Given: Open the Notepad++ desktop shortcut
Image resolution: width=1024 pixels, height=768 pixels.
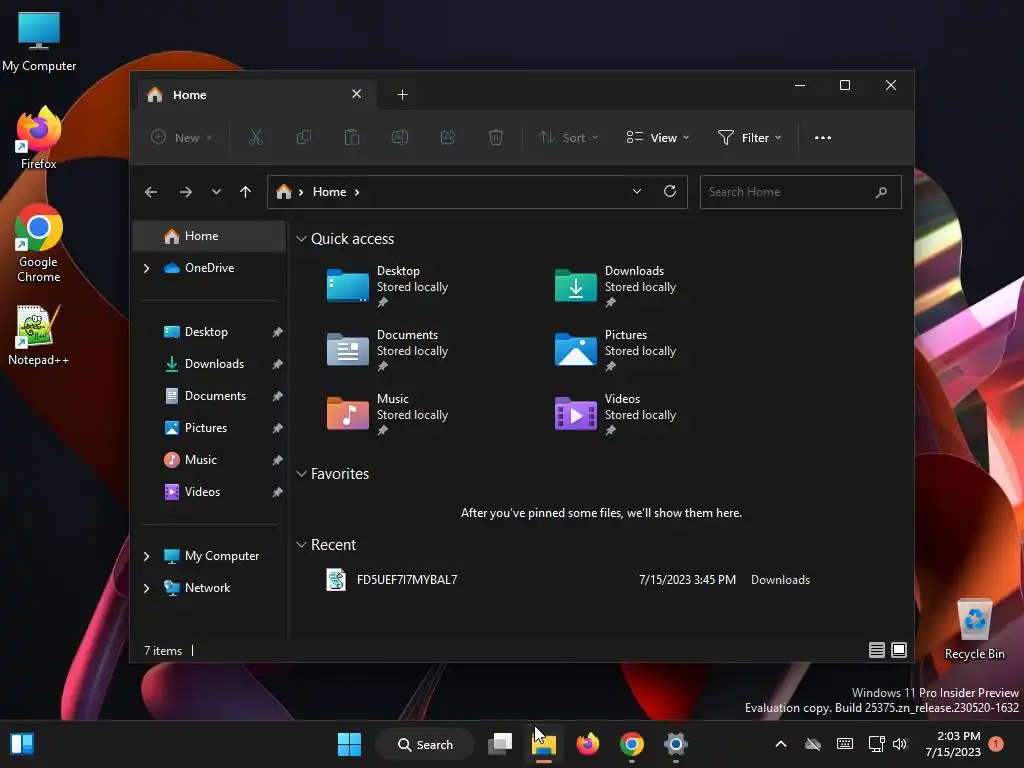Looking at the screenshot, I should [x=38, y=334].
